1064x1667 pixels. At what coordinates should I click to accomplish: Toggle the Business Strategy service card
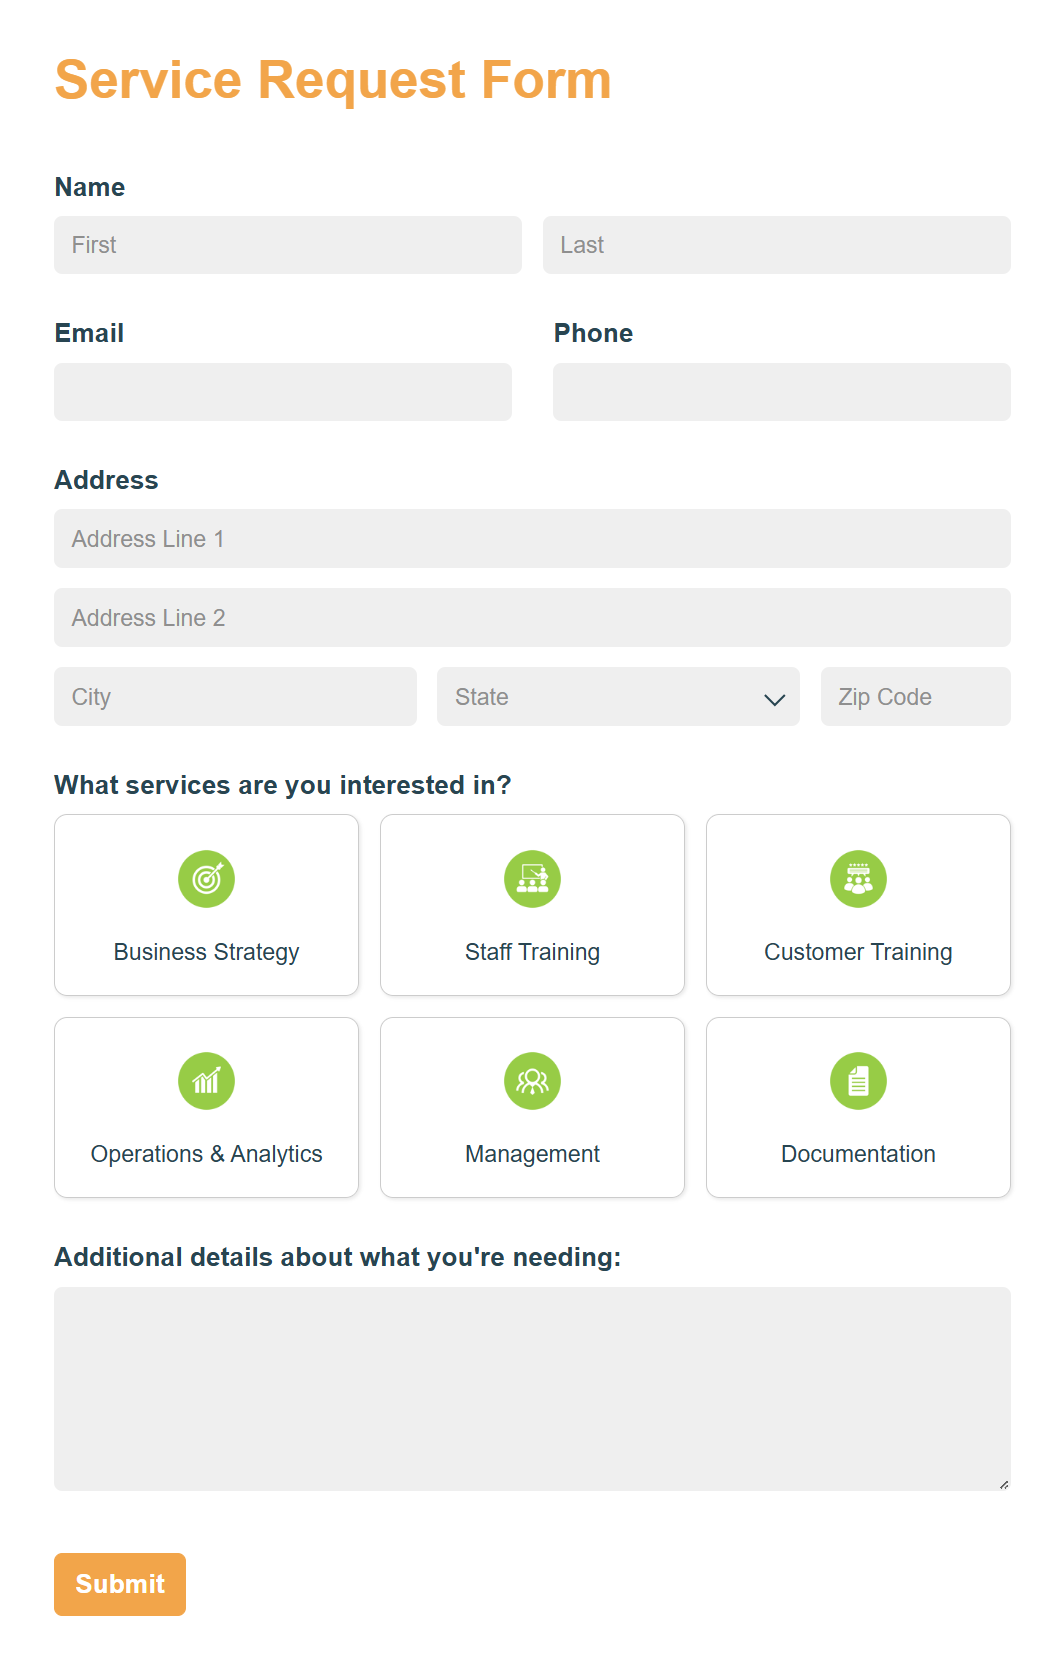click(206, 905)
